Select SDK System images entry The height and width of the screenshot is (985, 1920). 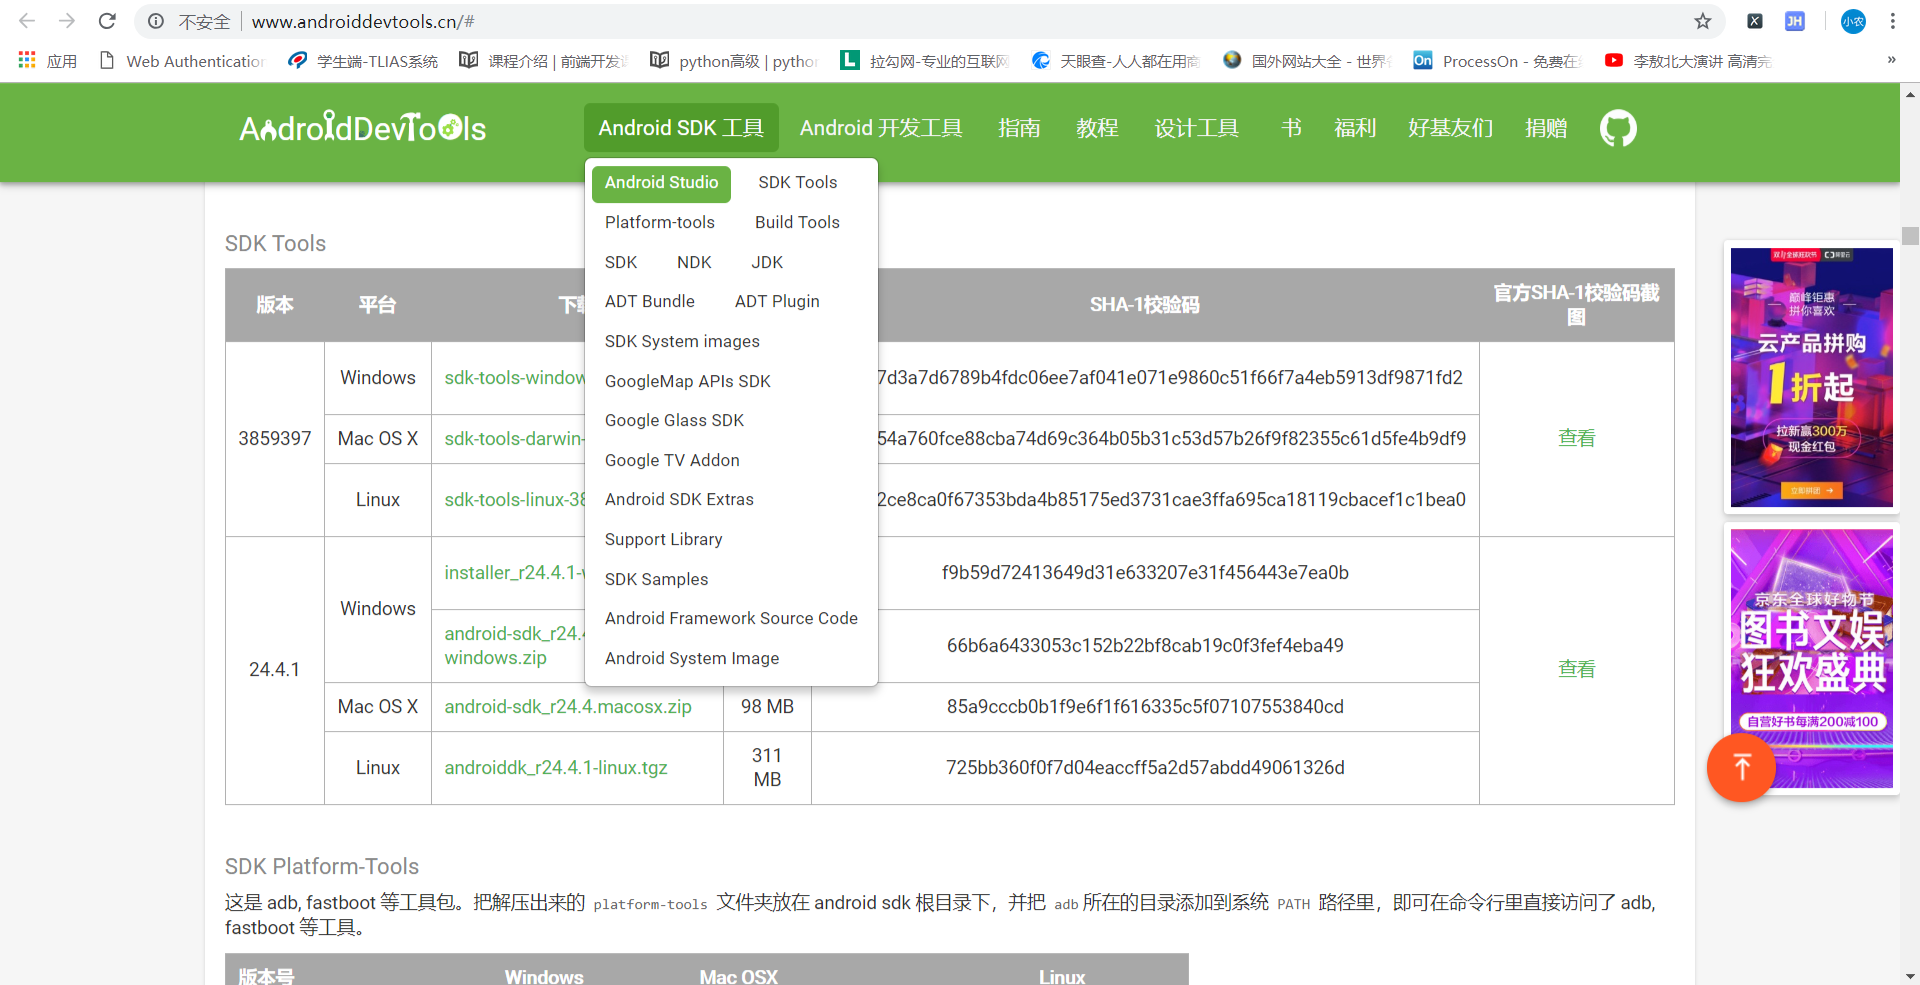682,341
